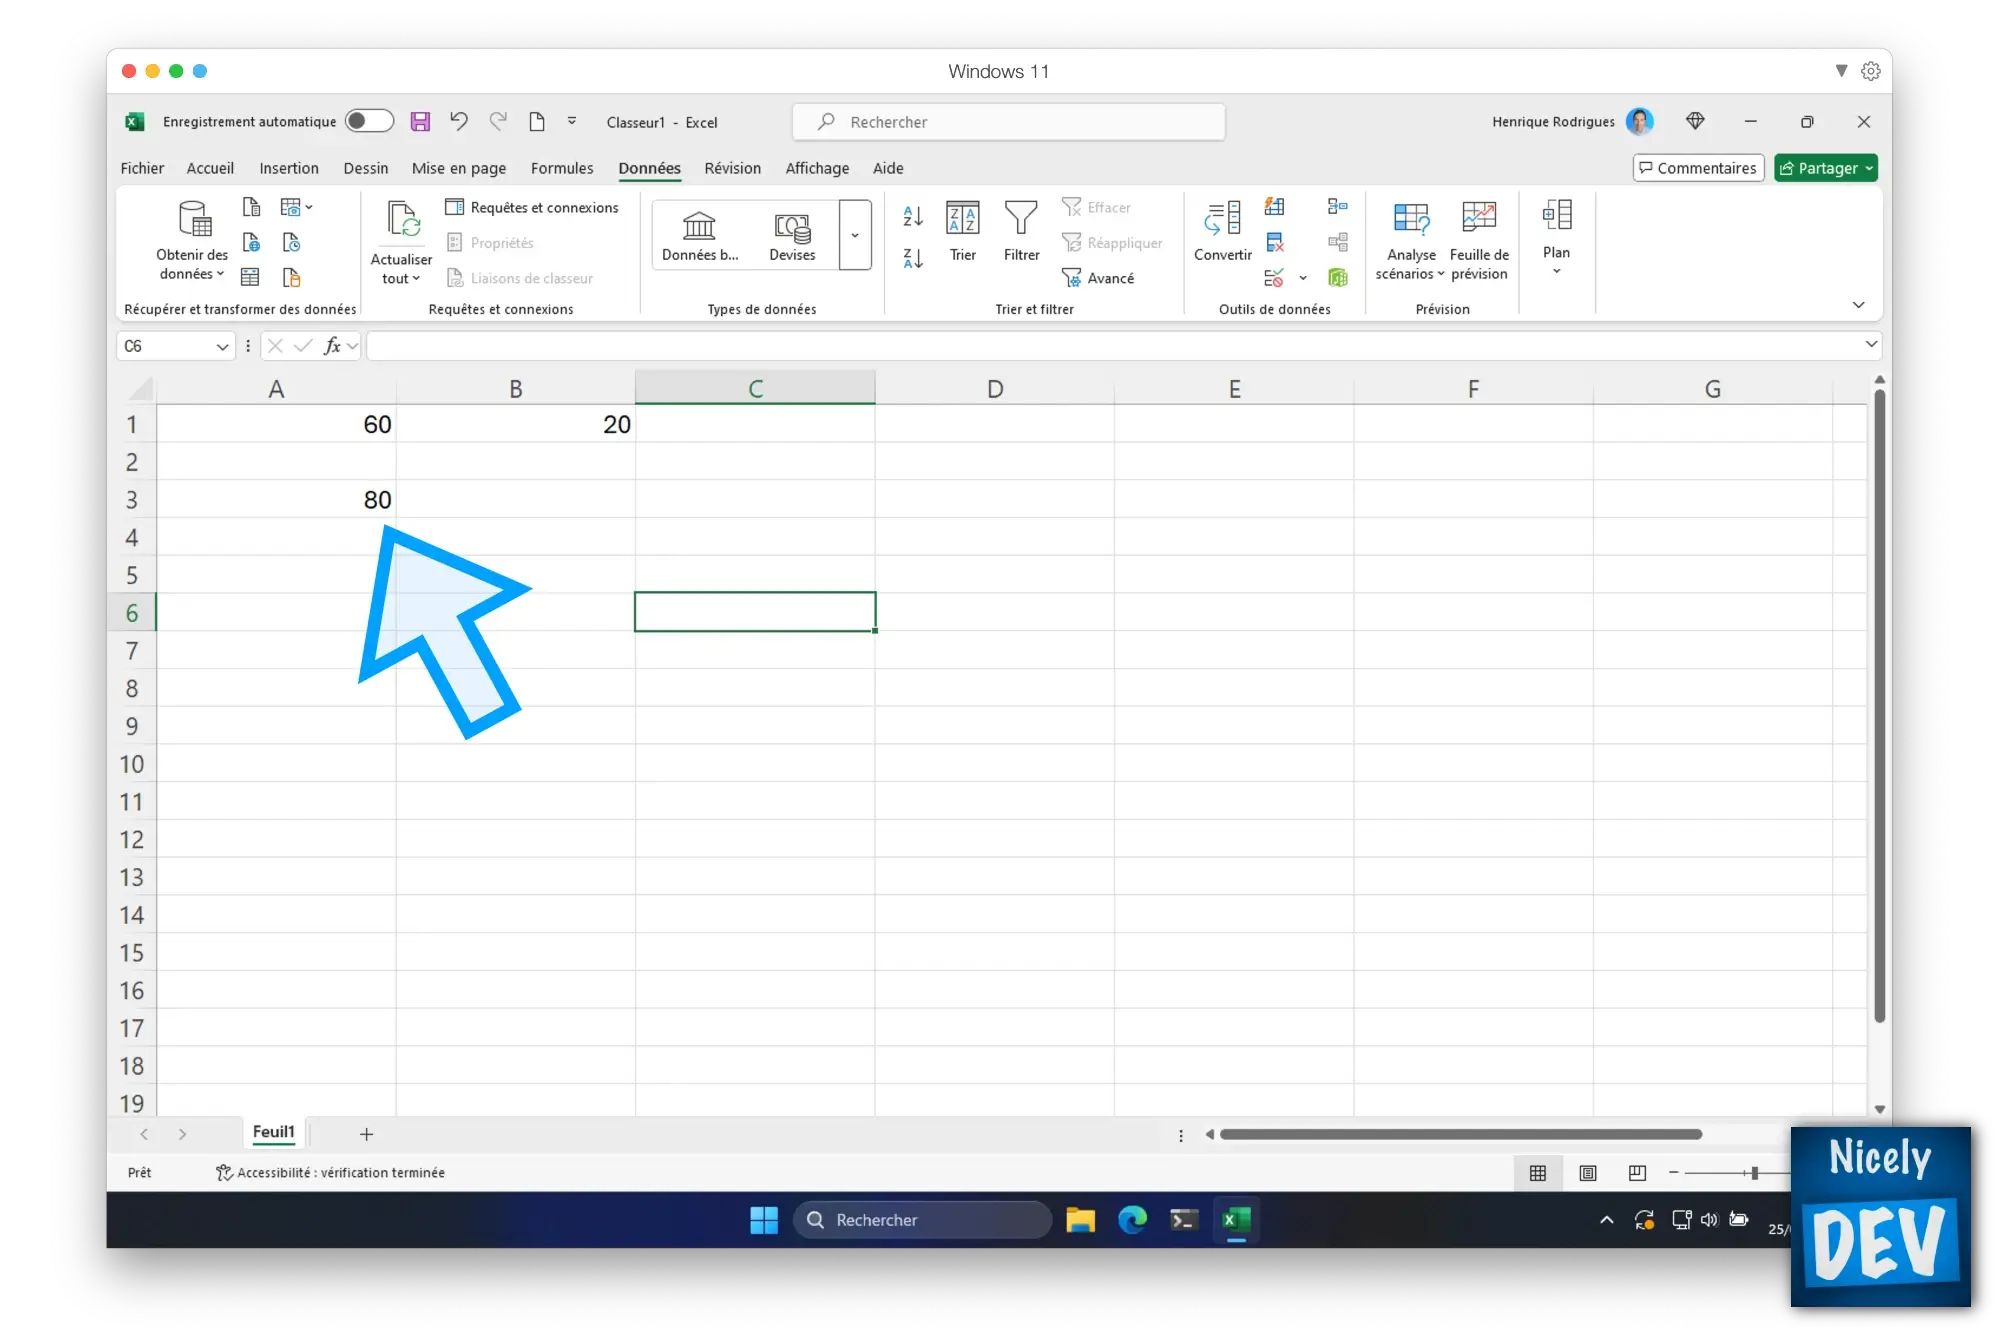Image resolution: width=2000 pixels, height=1338 pixels.
Task: Open the Plan outline dropdown
Action: (x=1556, y=238)
